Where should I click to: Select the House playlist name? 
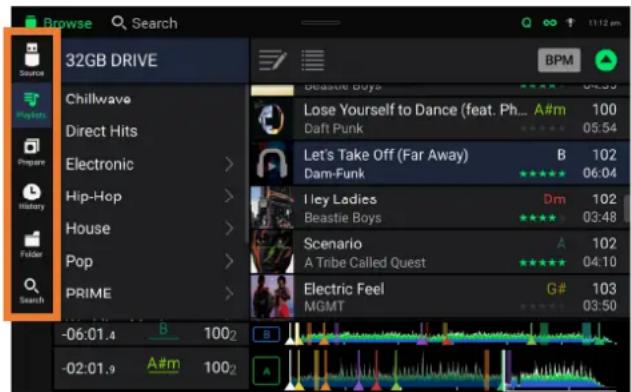88,229
